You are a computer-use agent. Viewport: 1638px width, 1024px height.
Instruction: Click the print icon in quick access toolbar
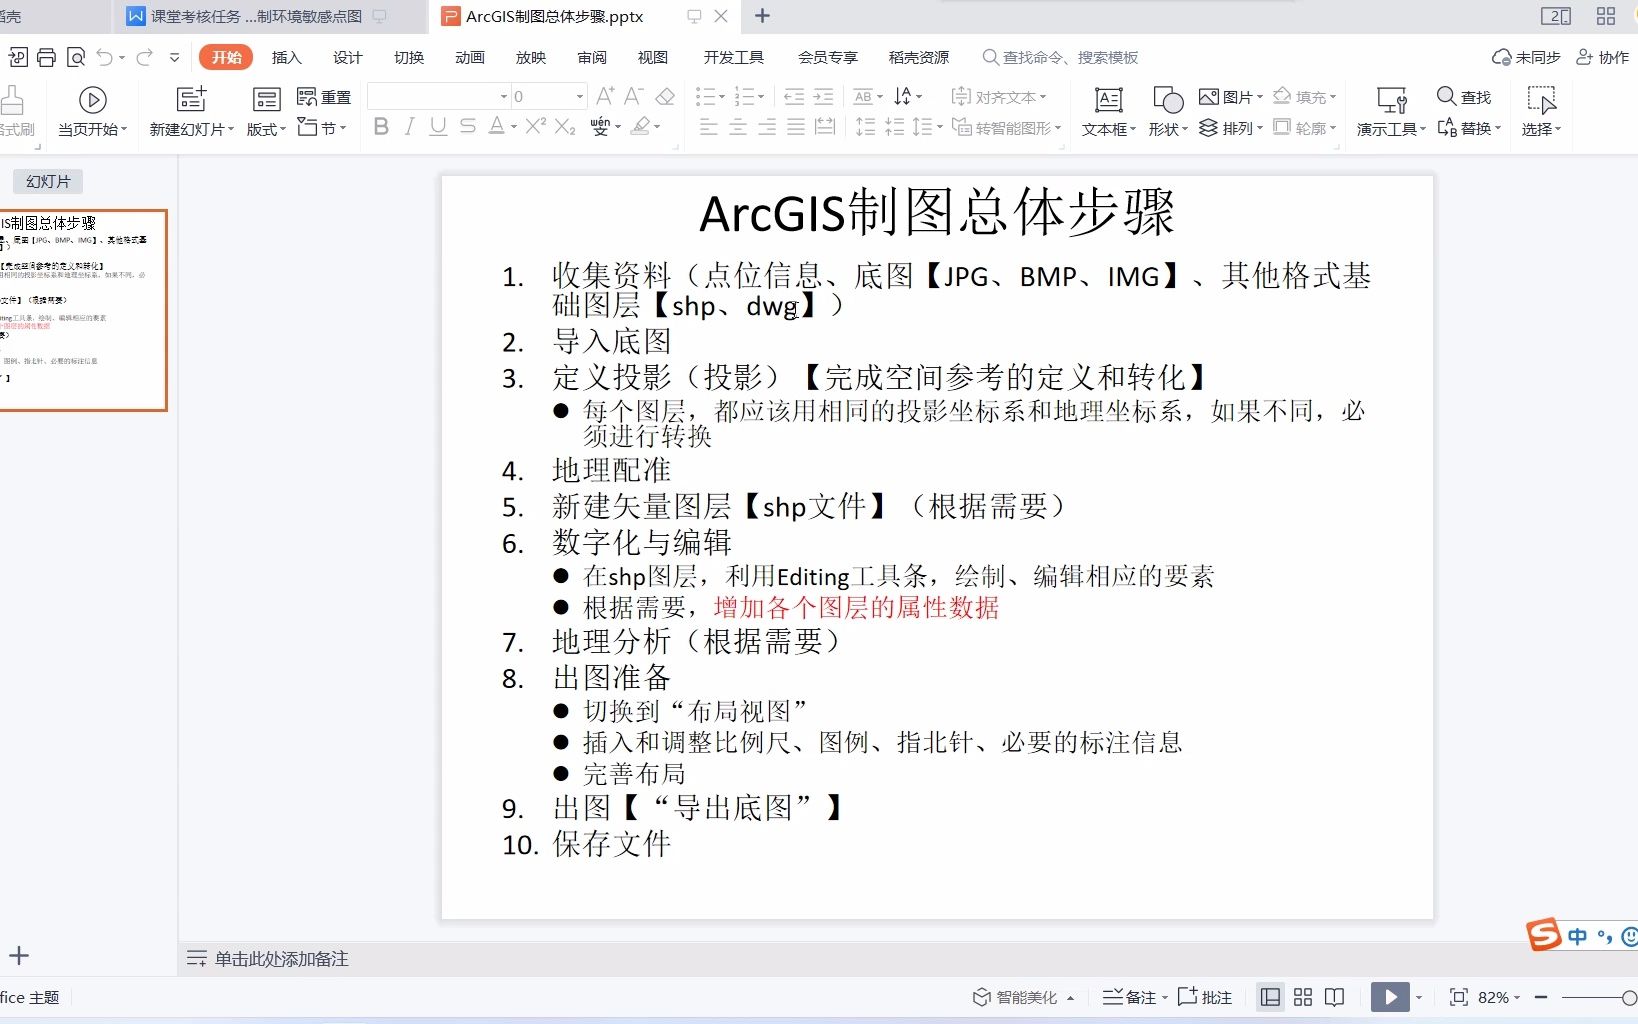(46, 58)
